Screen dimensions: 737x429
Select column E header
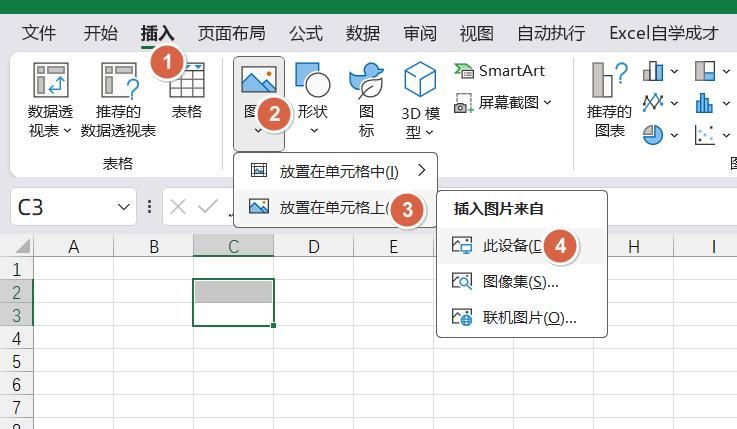393,246
